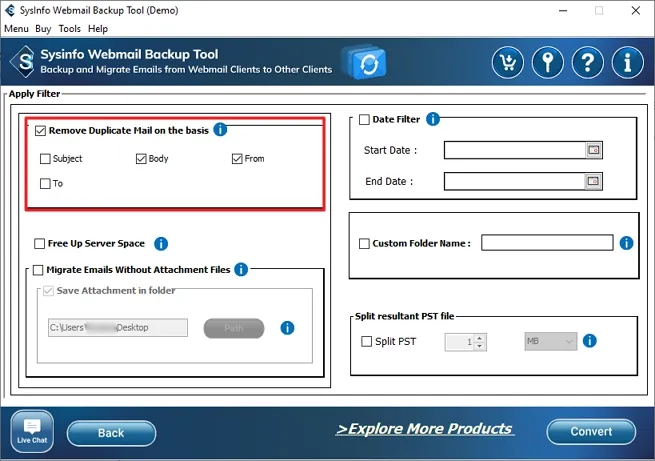Follow the Explore More Products link

click(x=425, y=429)
